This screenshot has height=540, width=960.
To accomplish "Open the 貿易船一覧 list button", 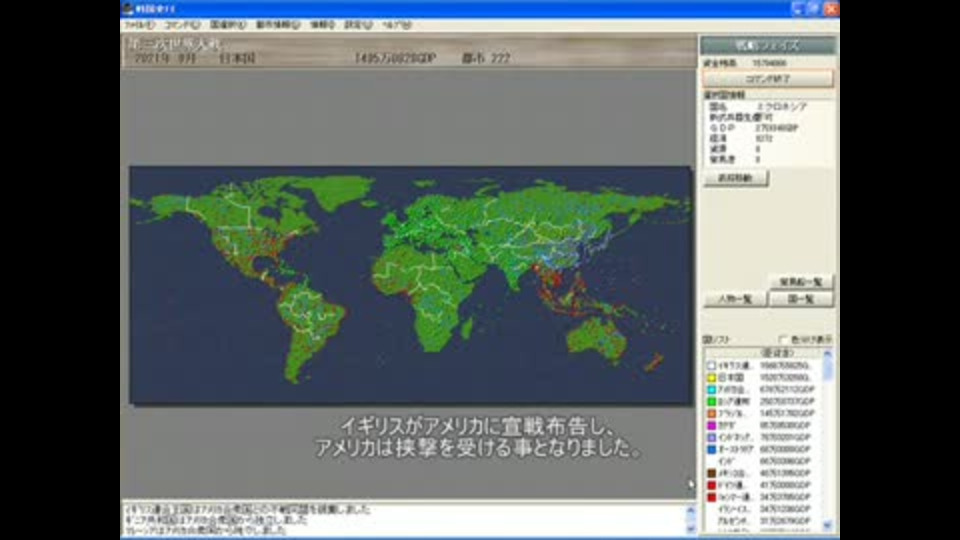I will tap(801, 282).
